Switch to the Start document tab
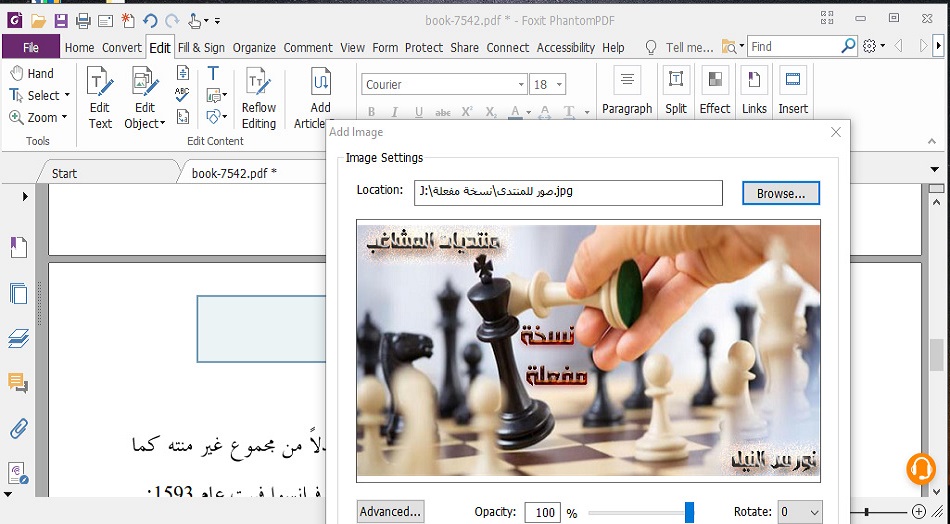The image size is (950, 524). point(64,173)
